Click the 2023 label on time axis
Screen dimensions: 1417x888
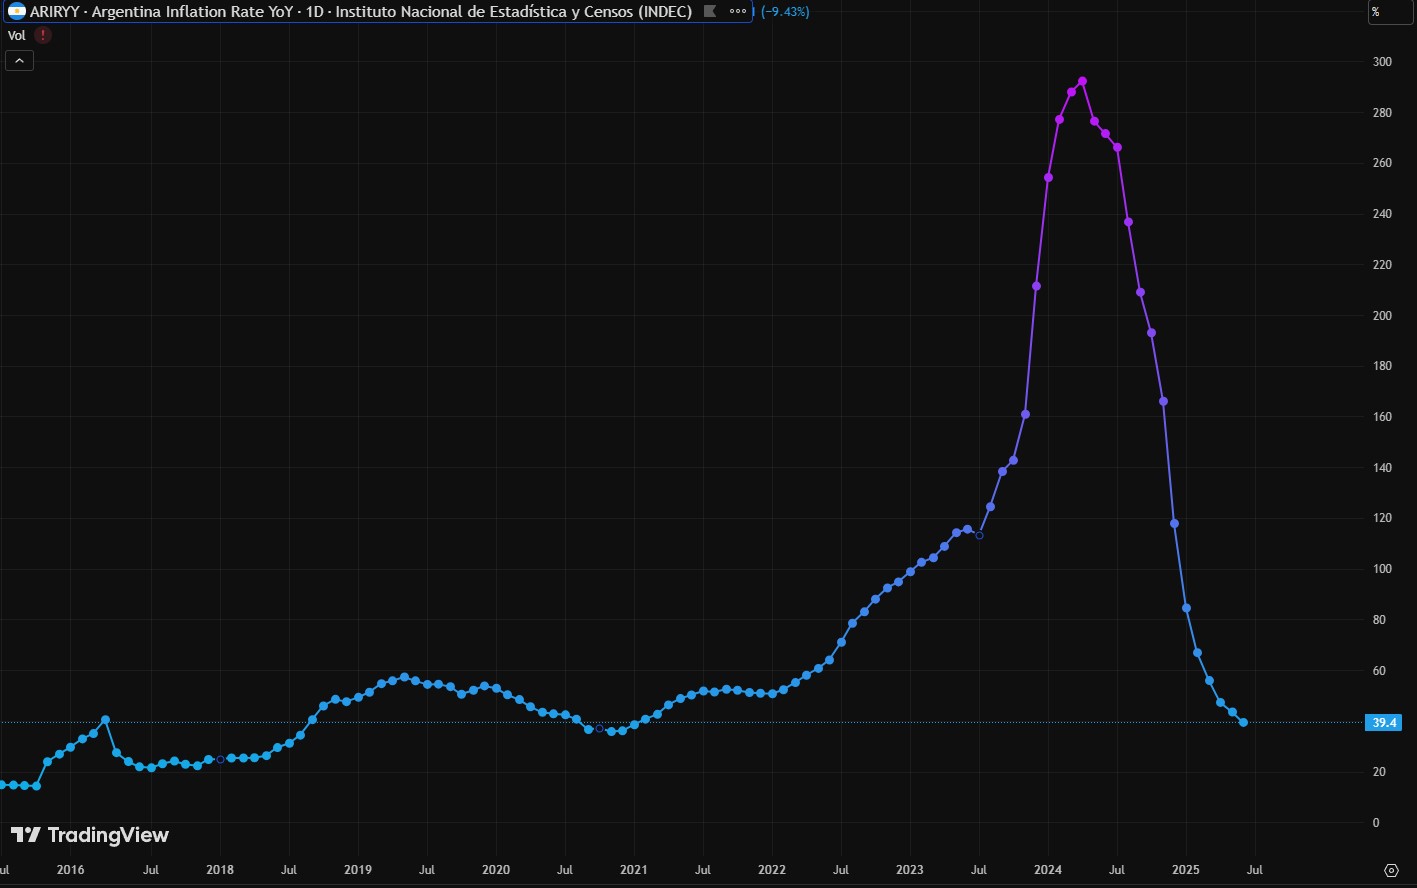click(x=910, y=870)
